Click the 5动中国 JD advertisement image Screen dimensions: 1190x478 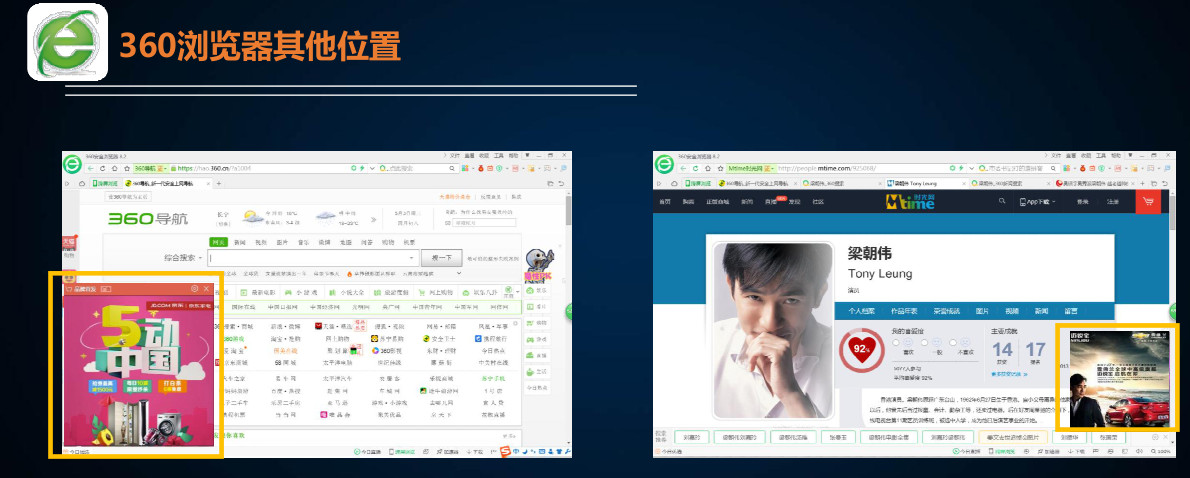pyautogui.click(x=137, y=372)
